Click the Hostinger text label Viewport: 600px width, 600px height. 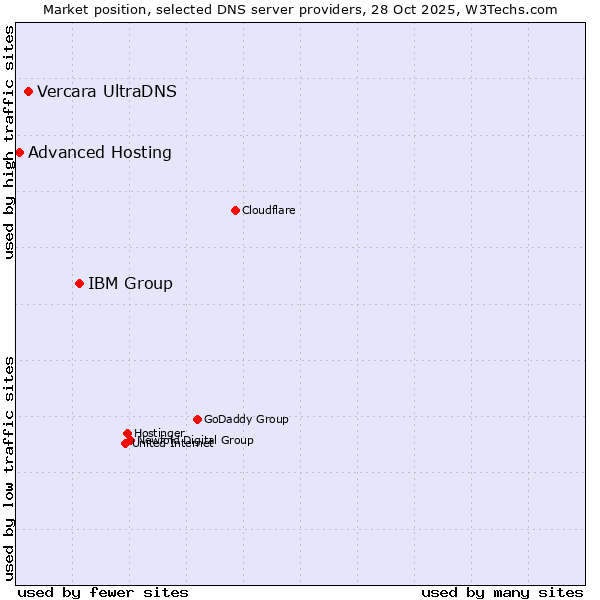pyautogui.click(x=159, y=433)
